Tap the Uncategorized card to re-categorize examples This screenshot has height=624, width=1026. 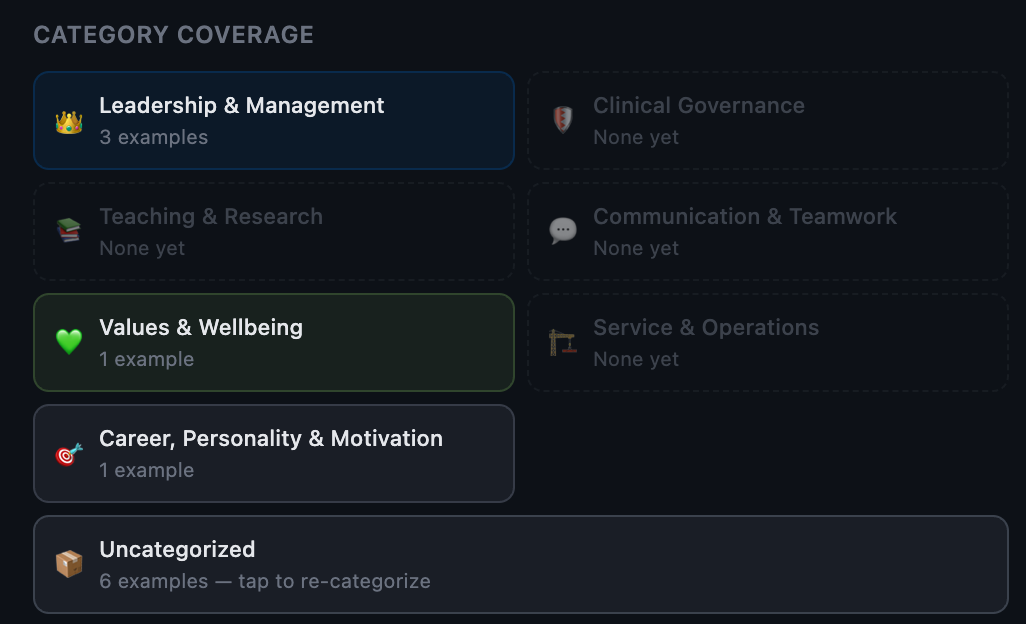click(x=520, y=563)
